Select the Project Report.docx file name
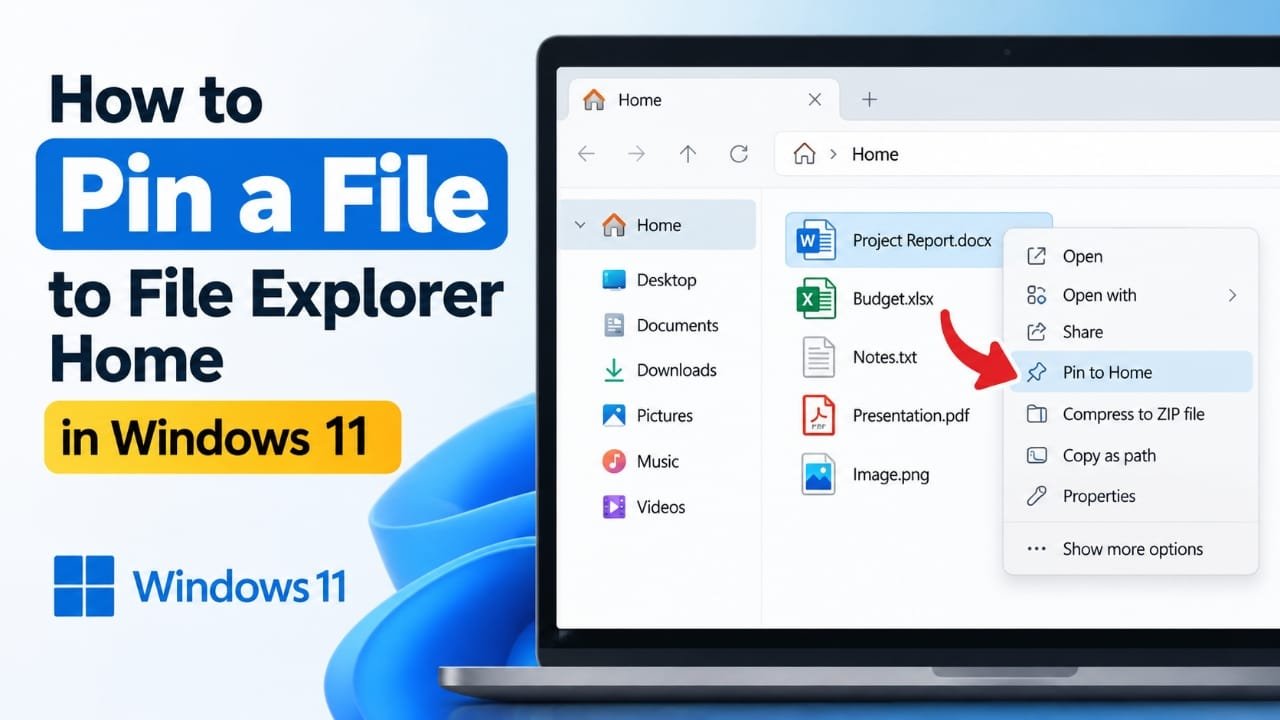This screenshot has width=1280, height=720. click(922, 240)
